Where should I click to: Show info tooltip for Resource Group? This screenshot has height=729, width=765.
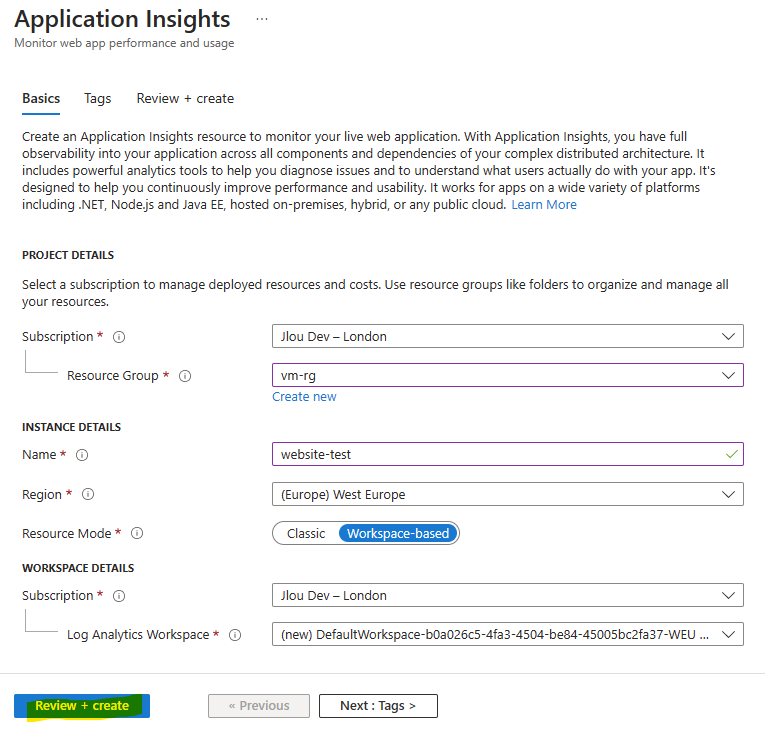[185, 376]
